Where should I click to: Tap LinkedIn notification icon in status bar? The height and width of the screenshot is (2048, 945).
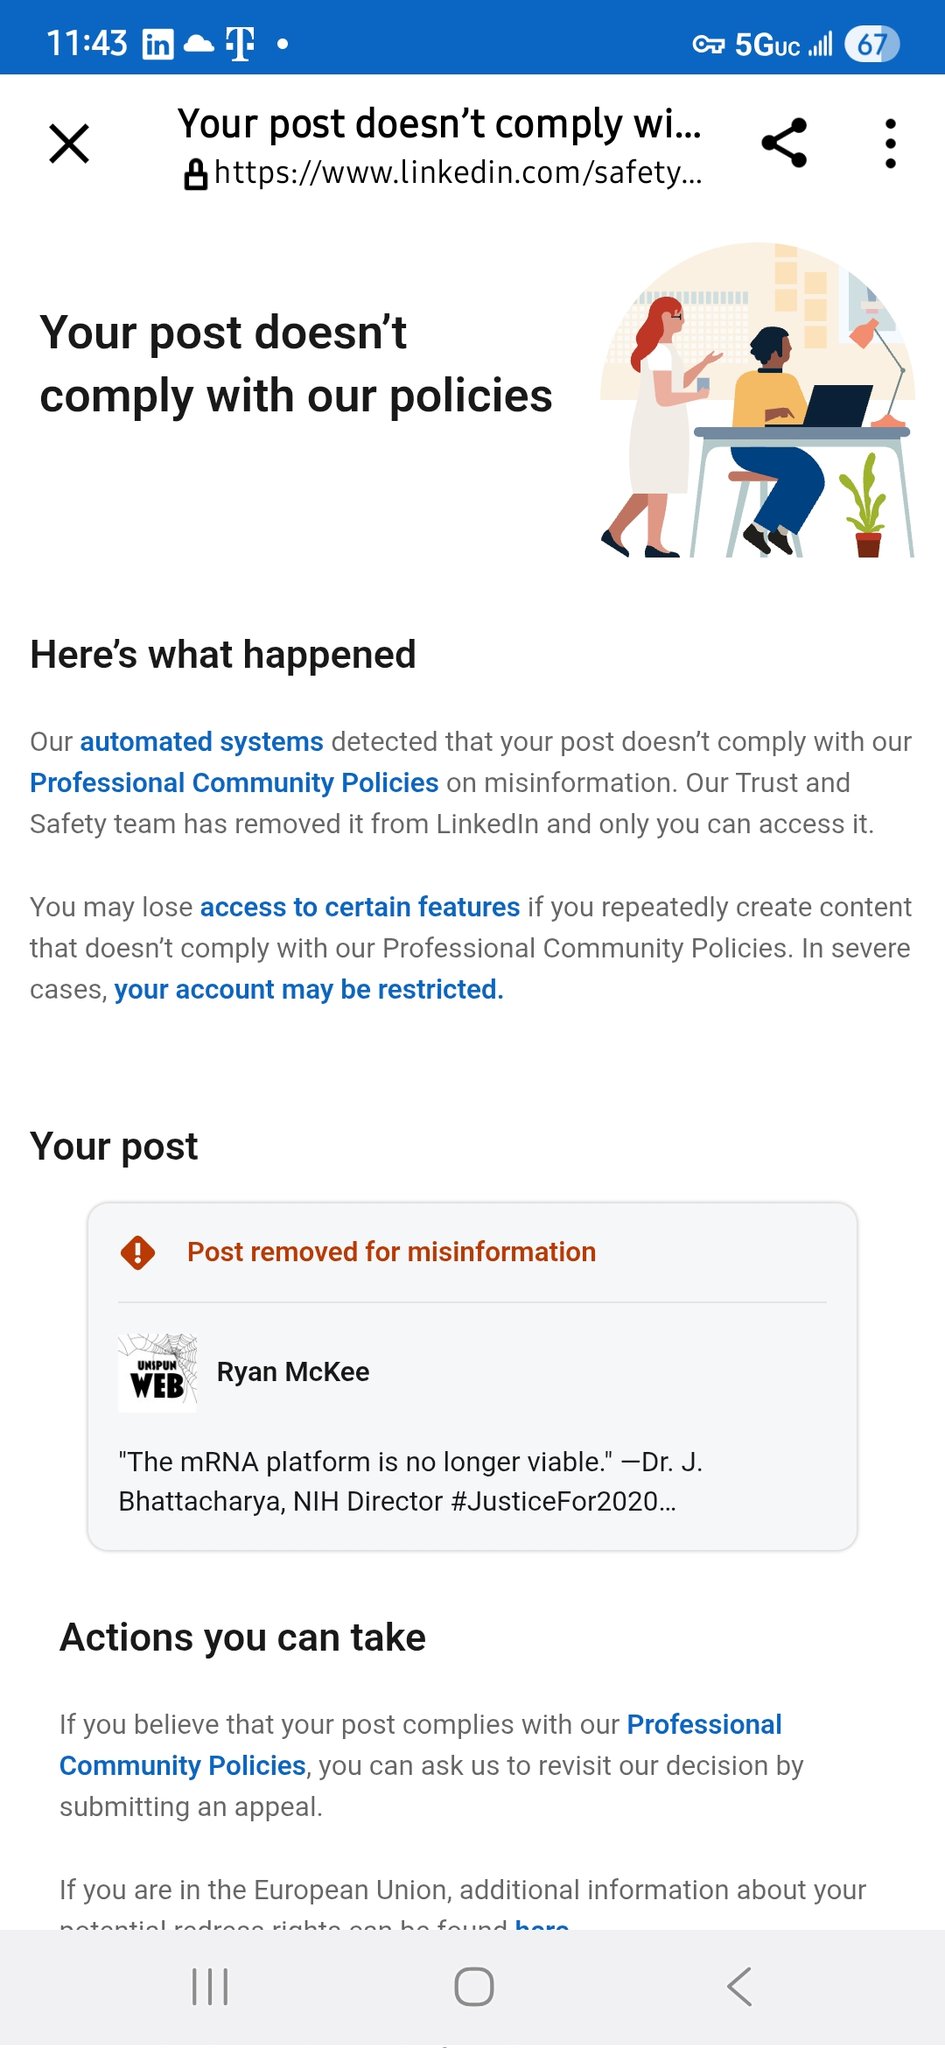coord(158,44)
